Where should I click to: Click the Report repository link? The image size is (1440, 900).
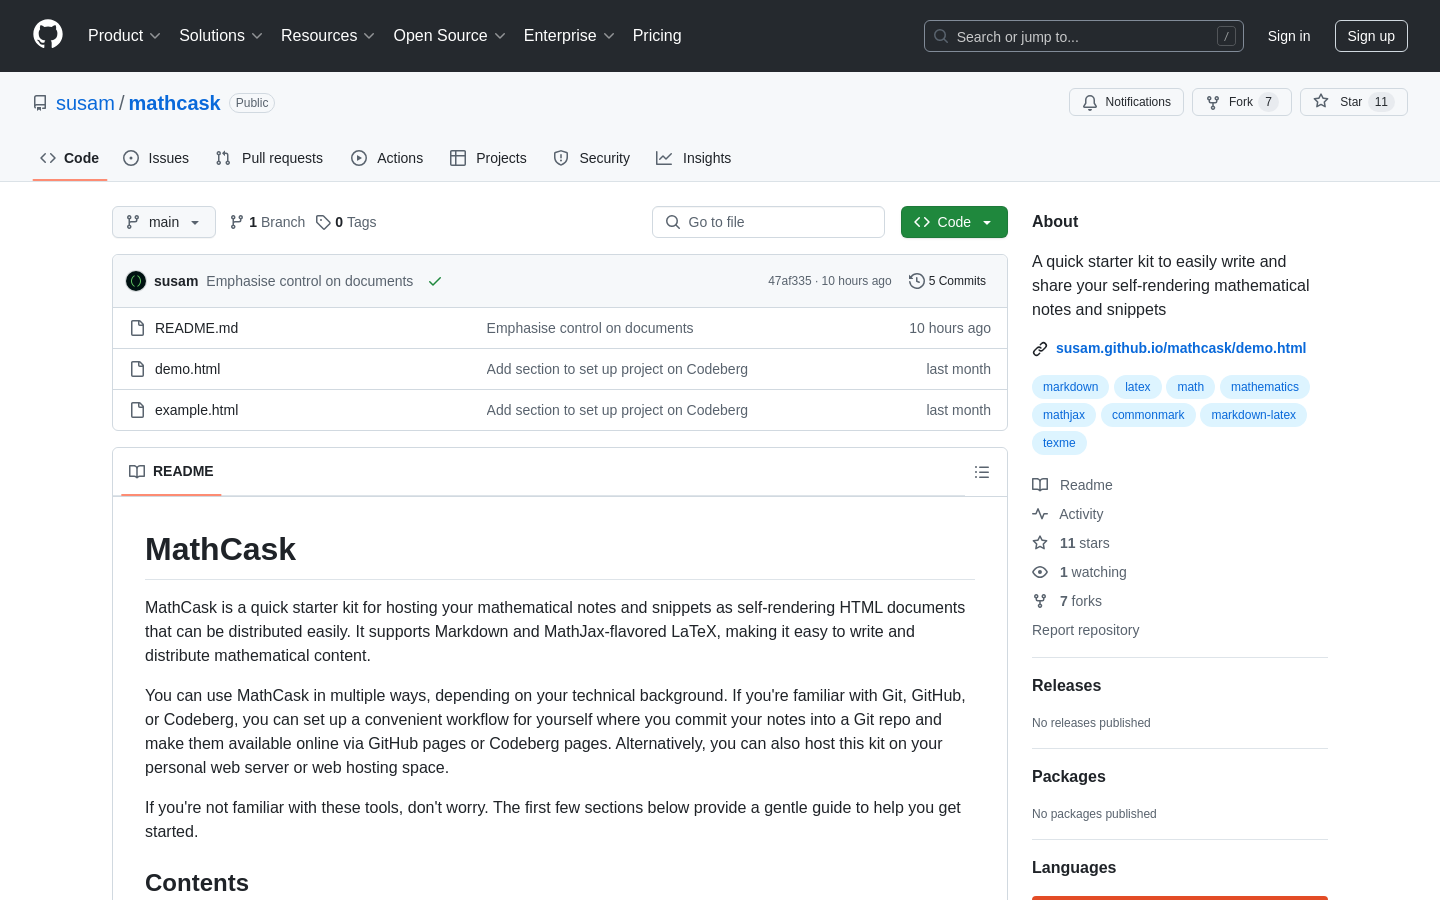point(1085,630)
